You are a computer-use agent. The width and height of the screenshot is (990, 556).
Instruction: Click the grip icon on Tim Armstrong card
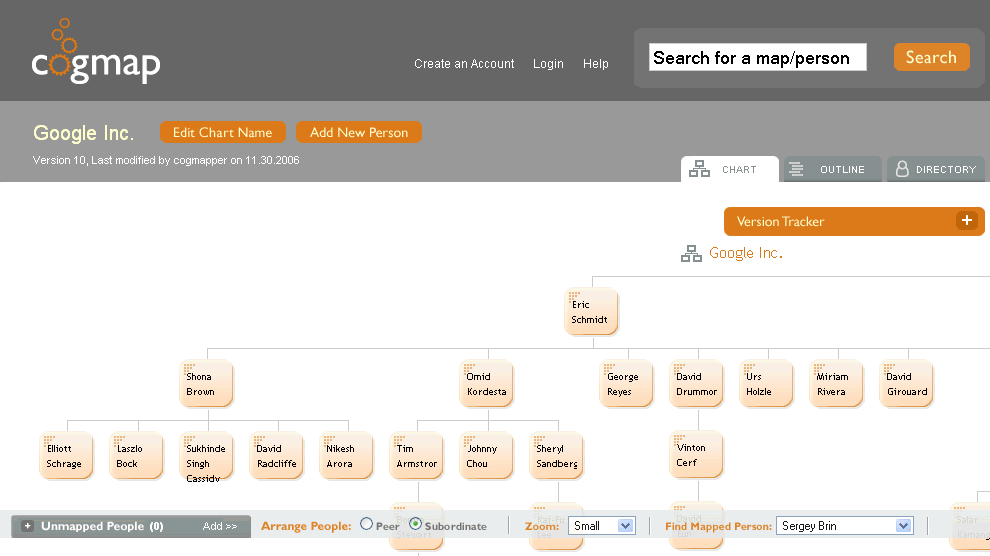pos(400,440)
